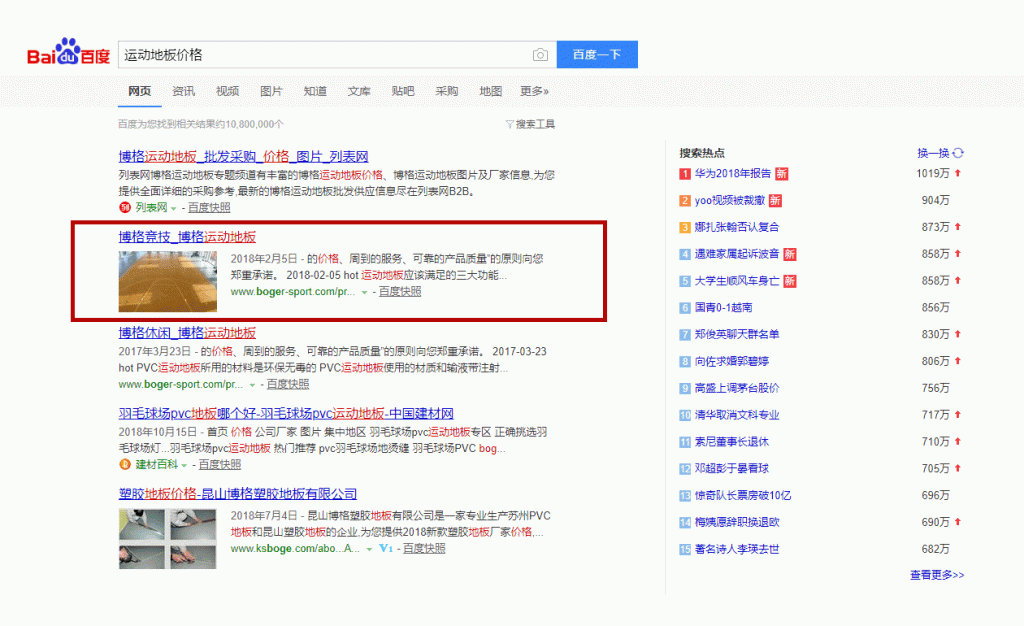Expand arrow beside 博格休闲 result URL

252,385
